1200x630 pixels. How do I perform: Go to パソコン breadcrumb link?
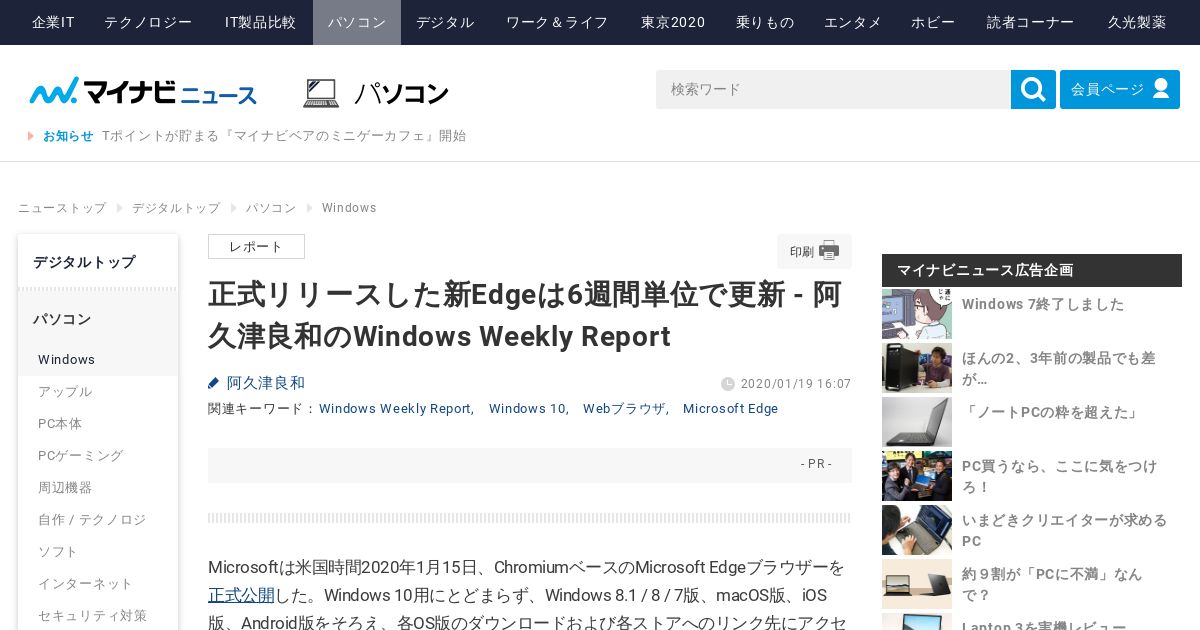[271, 208]
